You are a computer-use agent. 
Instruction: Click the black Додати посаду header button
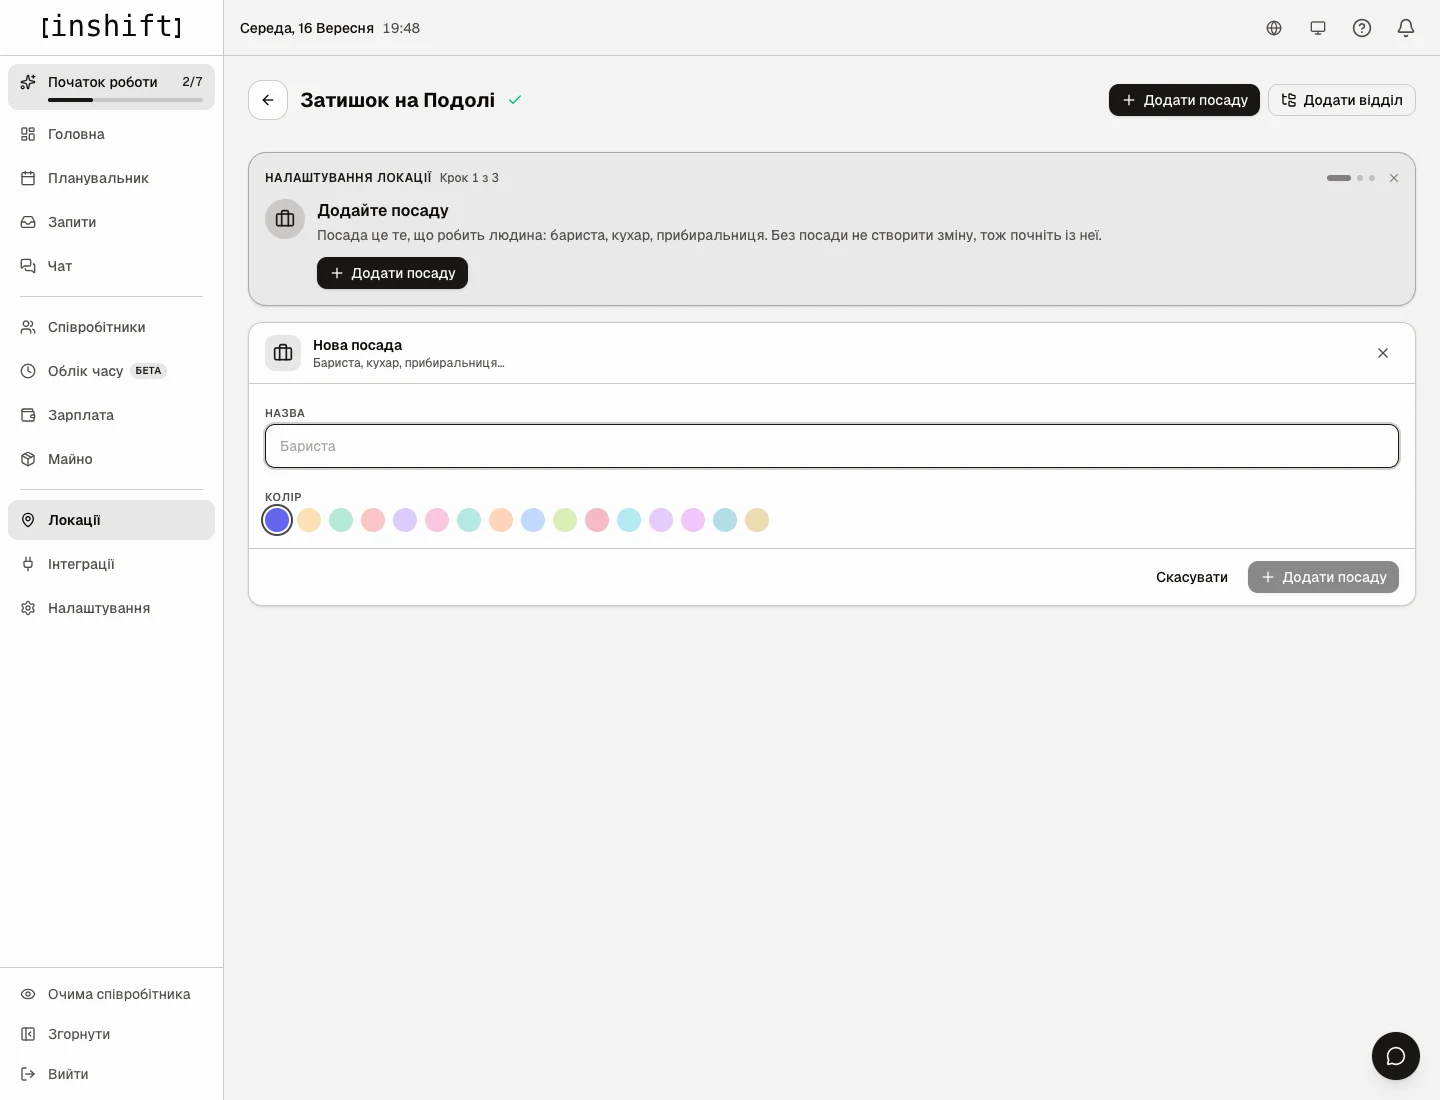coord(1184,100)
